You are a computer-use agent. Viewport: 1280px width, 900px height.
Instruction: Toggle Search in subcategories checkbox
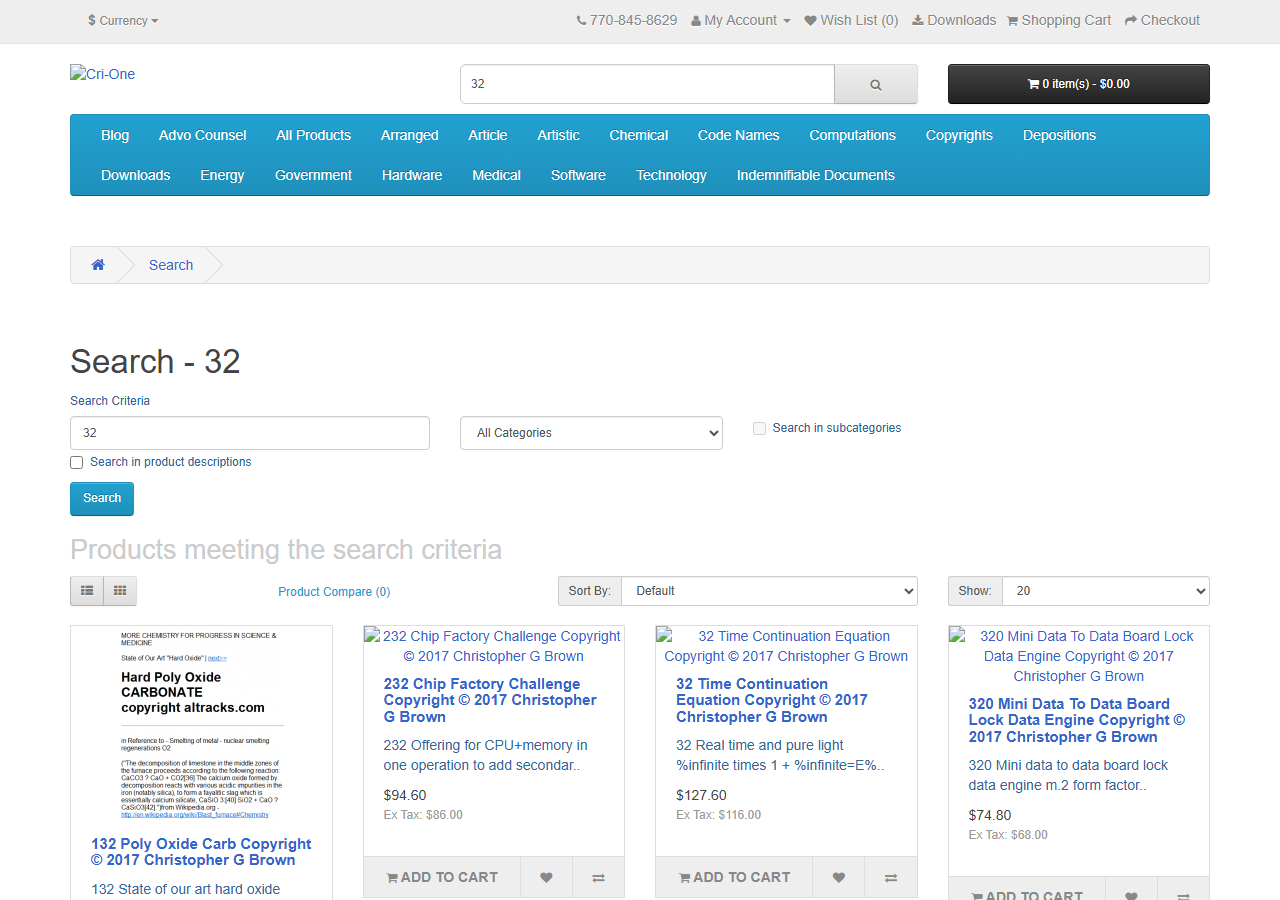pos(760,428)
